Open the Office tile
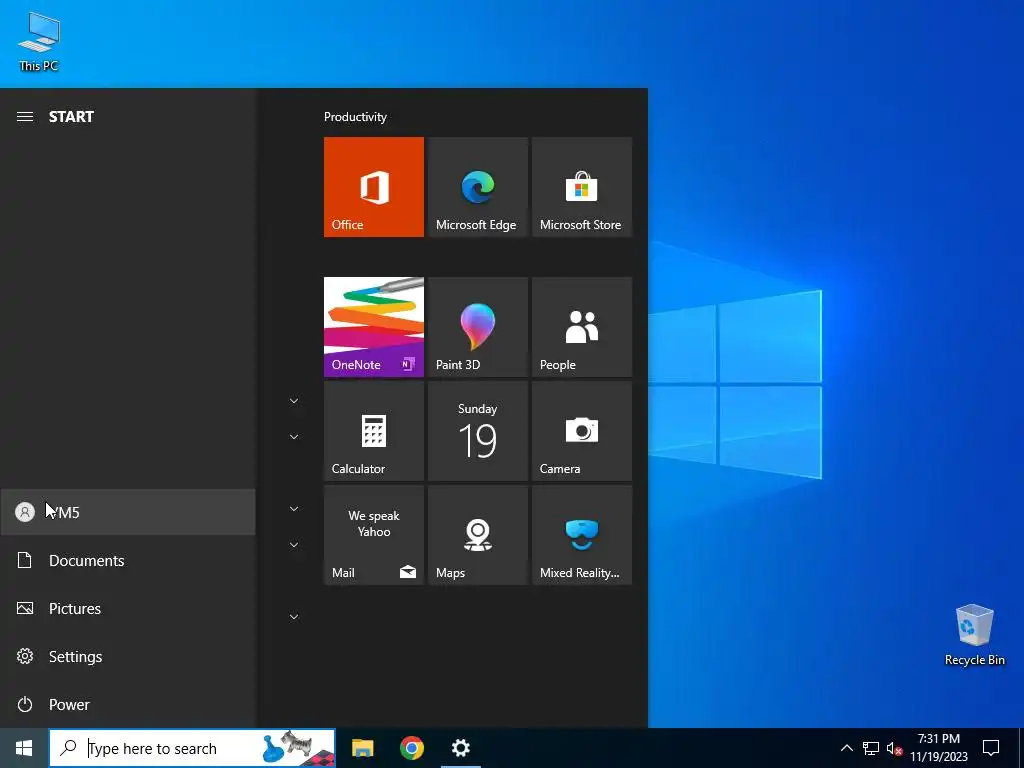Image resolution: width=1024 pixels, height=768 pixels. pos(374,187)
